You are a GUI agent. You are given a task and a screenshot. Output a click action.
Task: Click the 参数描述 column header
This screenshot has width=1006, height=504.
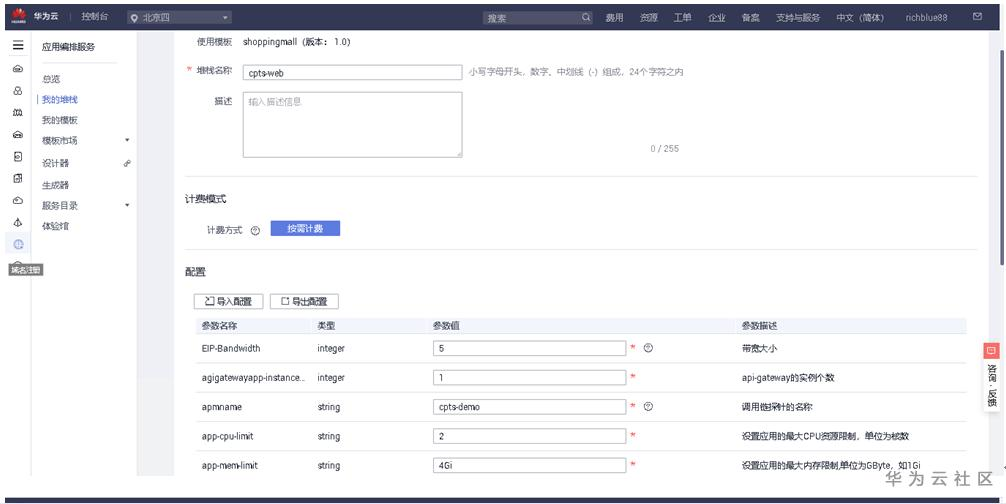click(x=759, y=326)
